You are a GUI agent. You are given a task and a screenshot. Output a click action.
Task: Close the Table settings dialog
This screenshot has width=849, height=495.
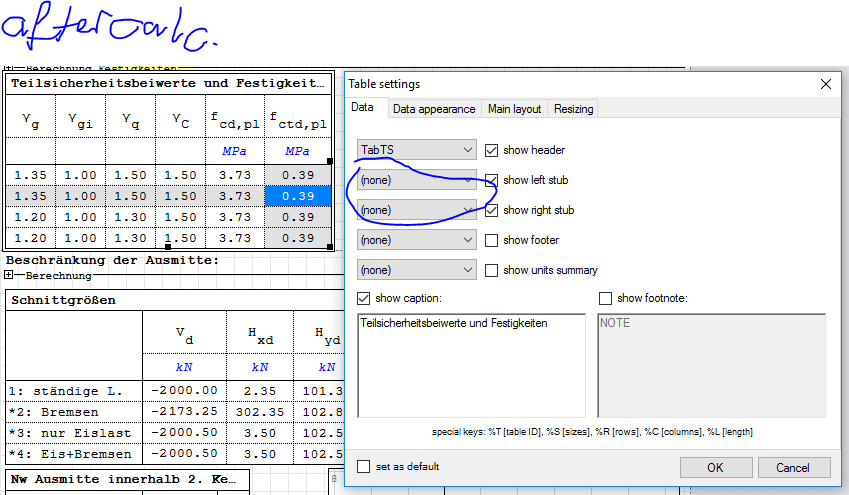825,85
